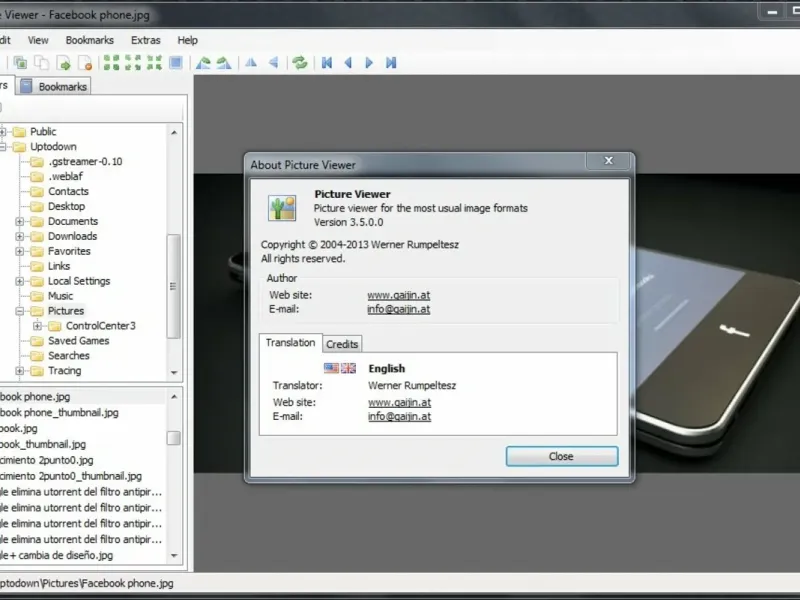Expand the Downloads folder node
This screenshot has height=600, width=800.
(x=19, y=236)
